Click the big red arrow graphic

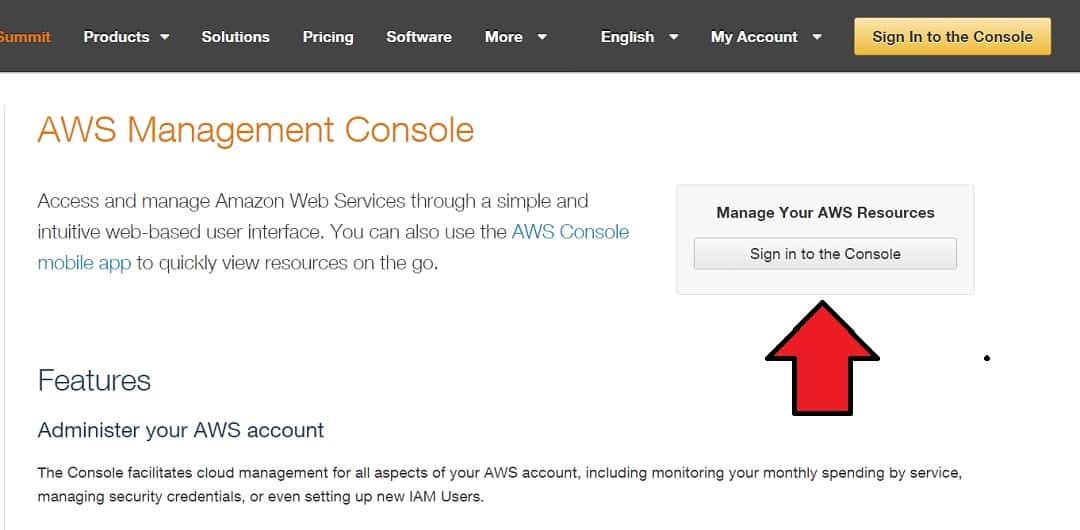(822, 358)
